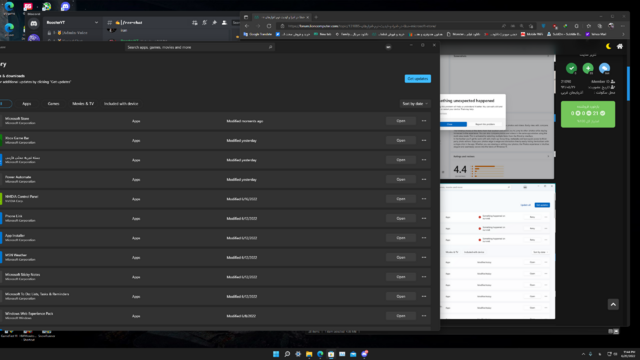Viewport: 640px width, 360px height.
Task: Expand BoosterYT server dropdown in Discord
Action: (x=96, y=22)
